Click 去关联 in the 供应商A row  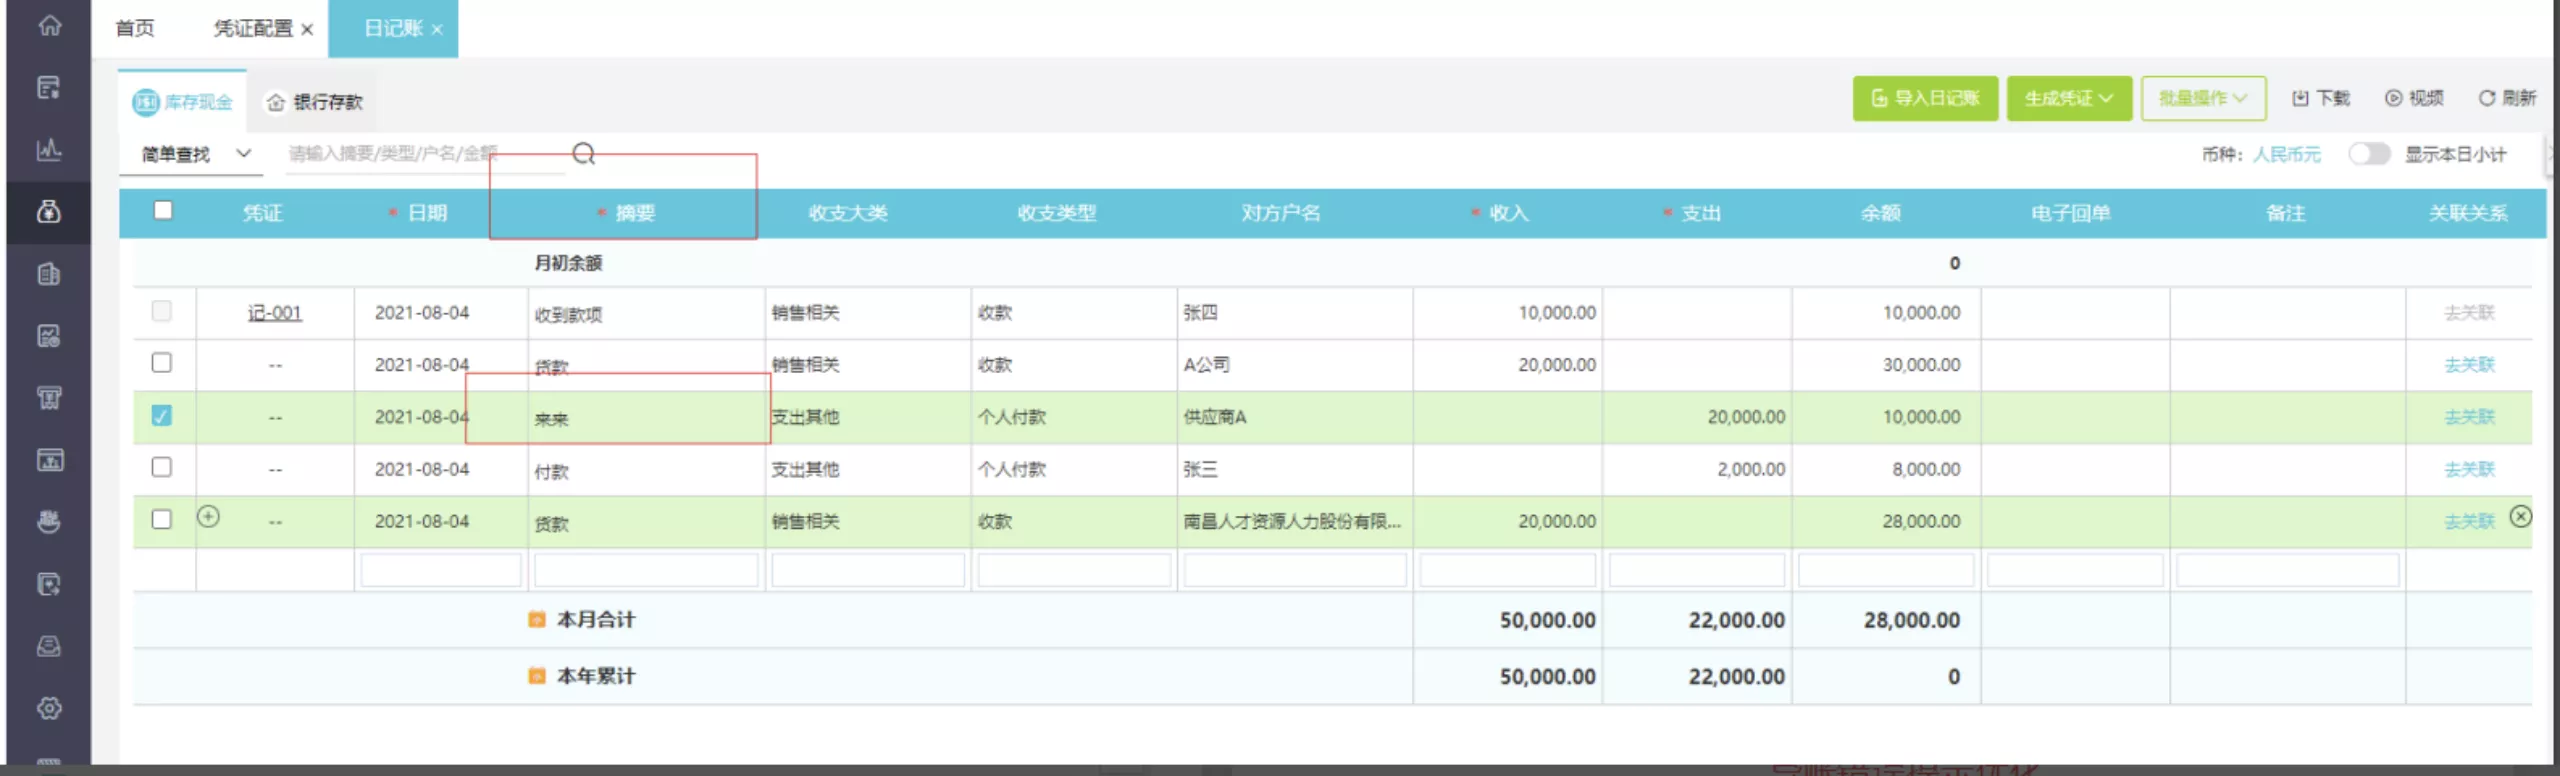point(2469,417)
